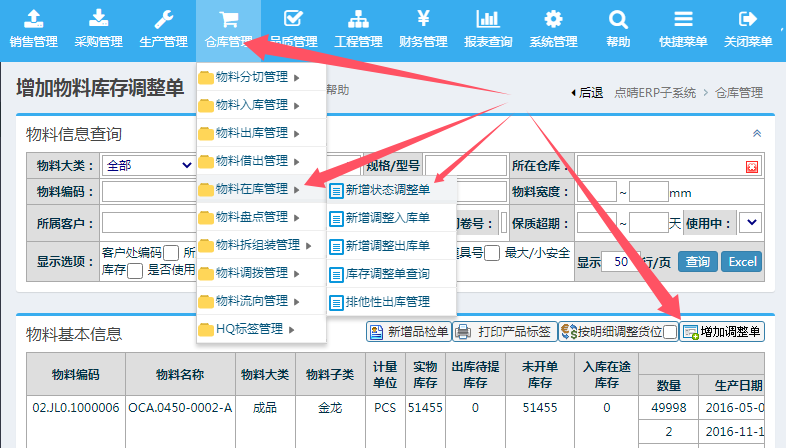This screenshot has width=786, height=448.
Task: Tick the 客户处编码 checkbox
Action: (x=171, y=253)
